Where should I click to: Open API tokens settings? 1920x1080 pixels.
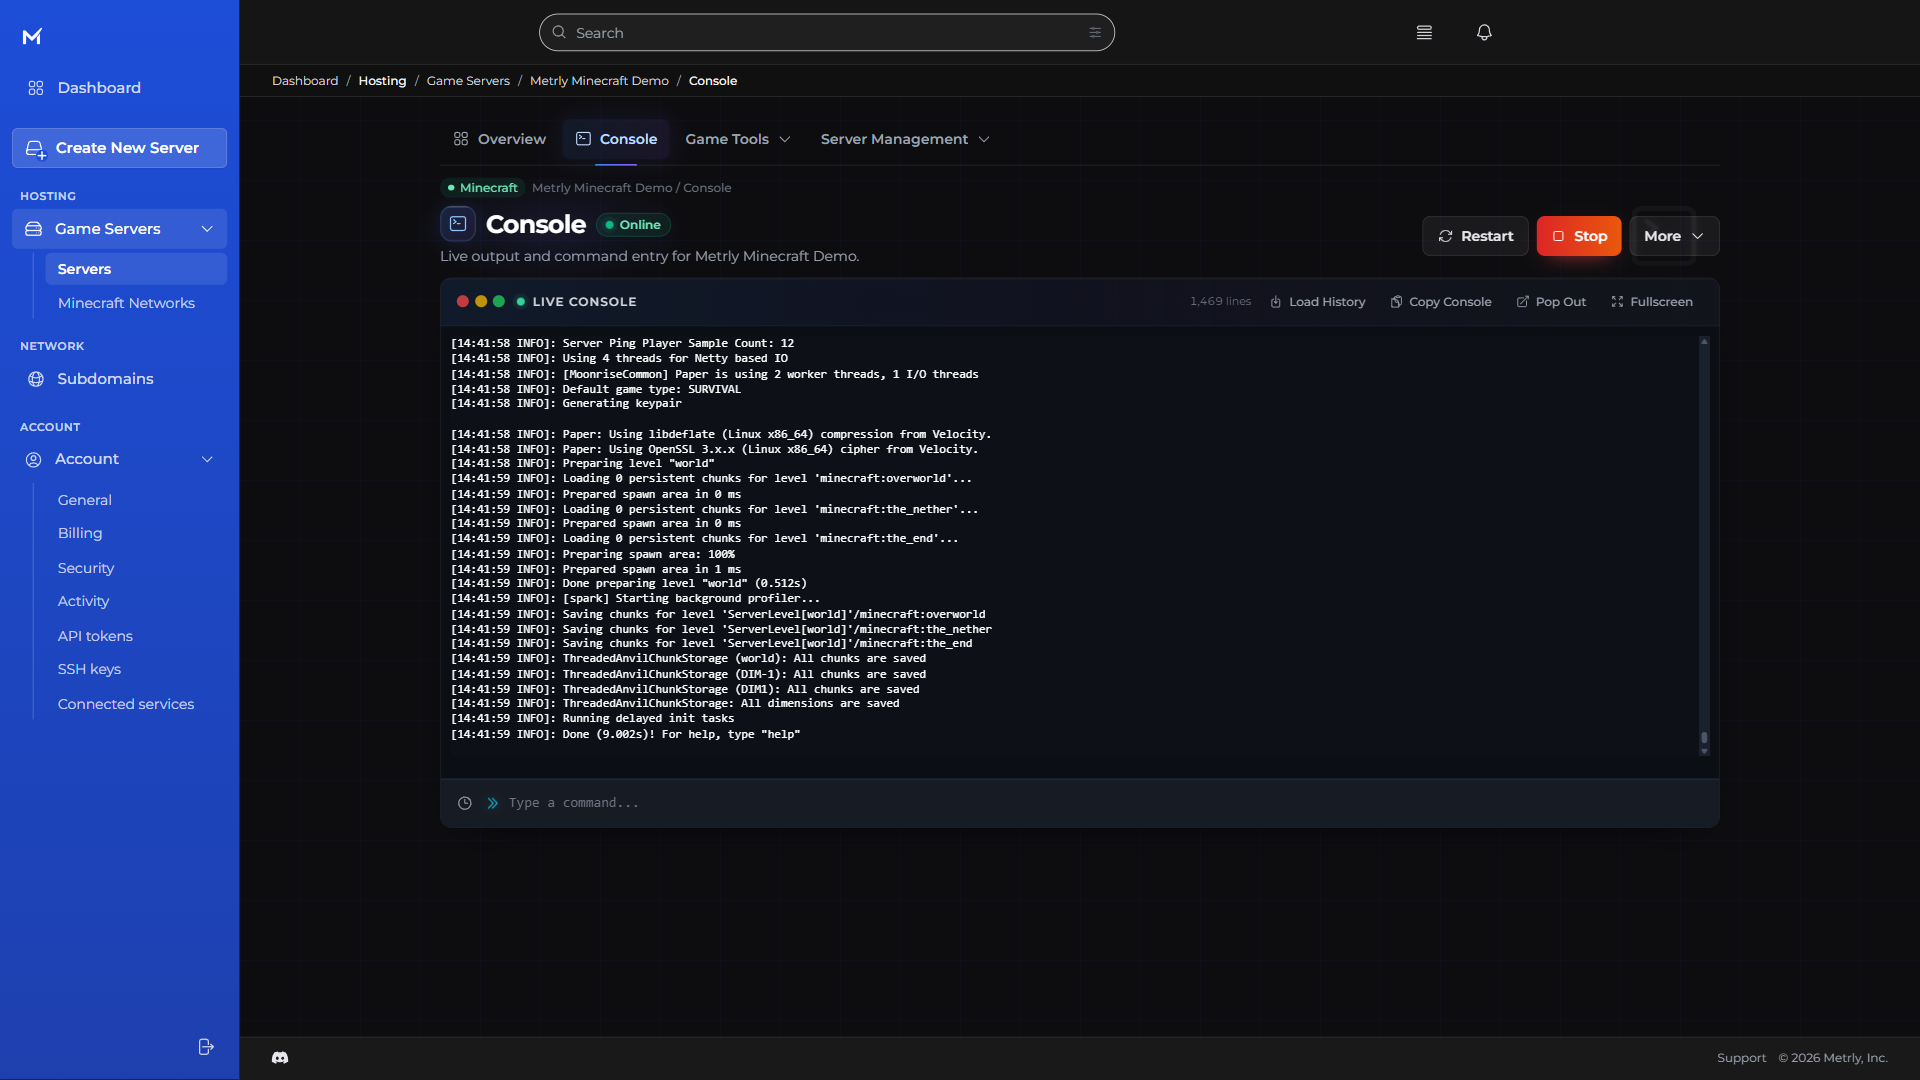click(x=95, y=636)
